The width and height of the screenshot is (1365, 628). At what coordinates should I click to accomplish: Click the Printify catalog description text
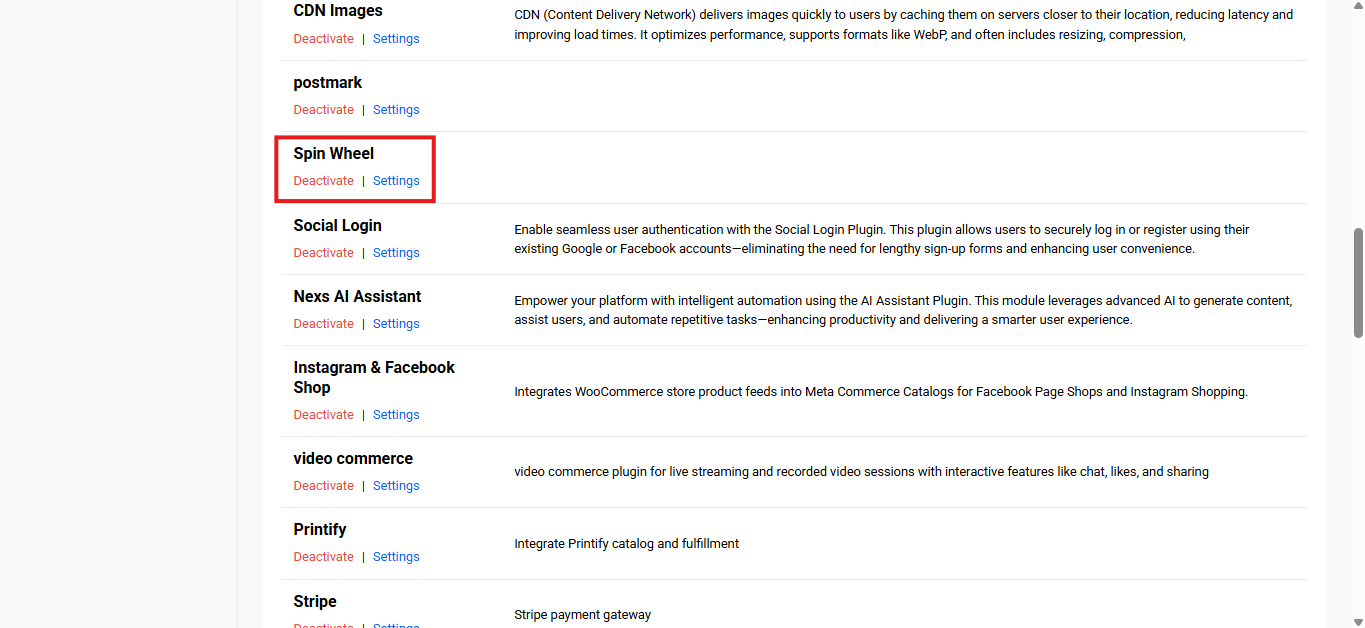coord(627,544)
